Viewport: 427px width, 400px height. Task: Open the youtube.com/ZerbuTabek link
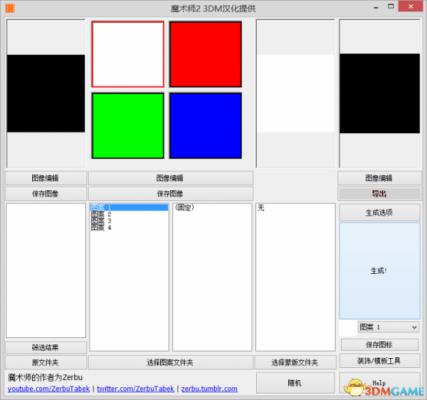(x=49, y=389)
